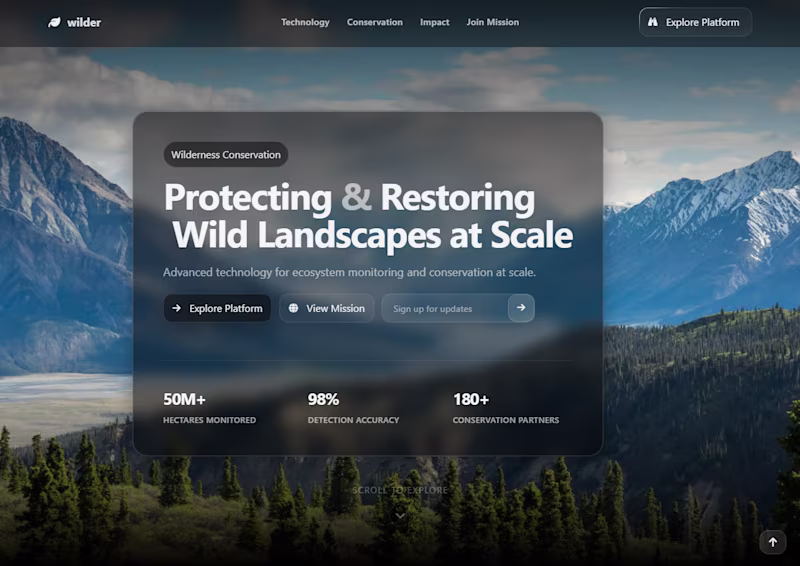Focus the Sign up for updates field
The width and height of the screenshot is (800, 566).
pos(445,308)
